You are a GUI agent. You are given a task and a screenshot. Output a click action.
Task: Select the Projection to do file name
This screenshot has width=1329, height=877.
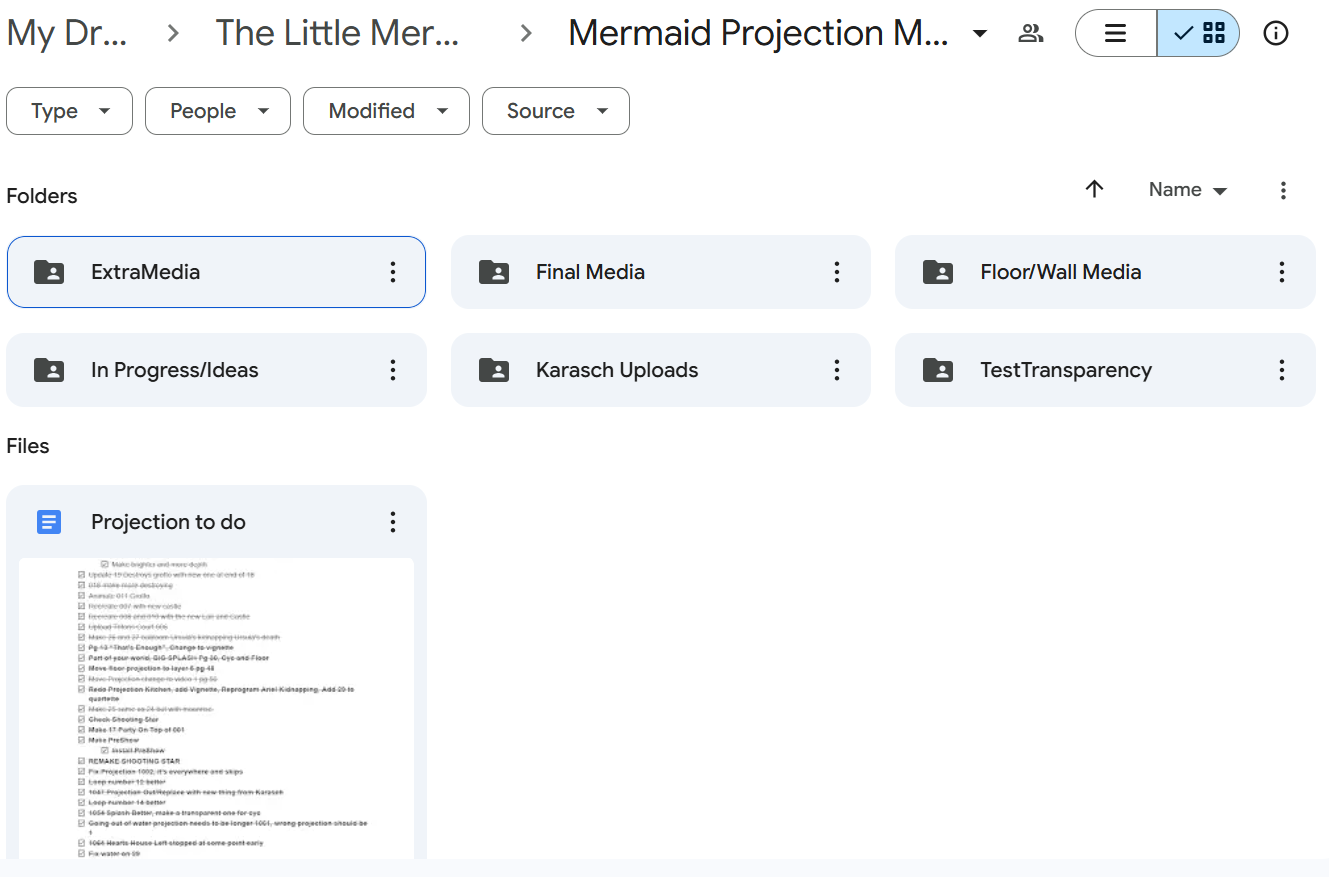168,522
